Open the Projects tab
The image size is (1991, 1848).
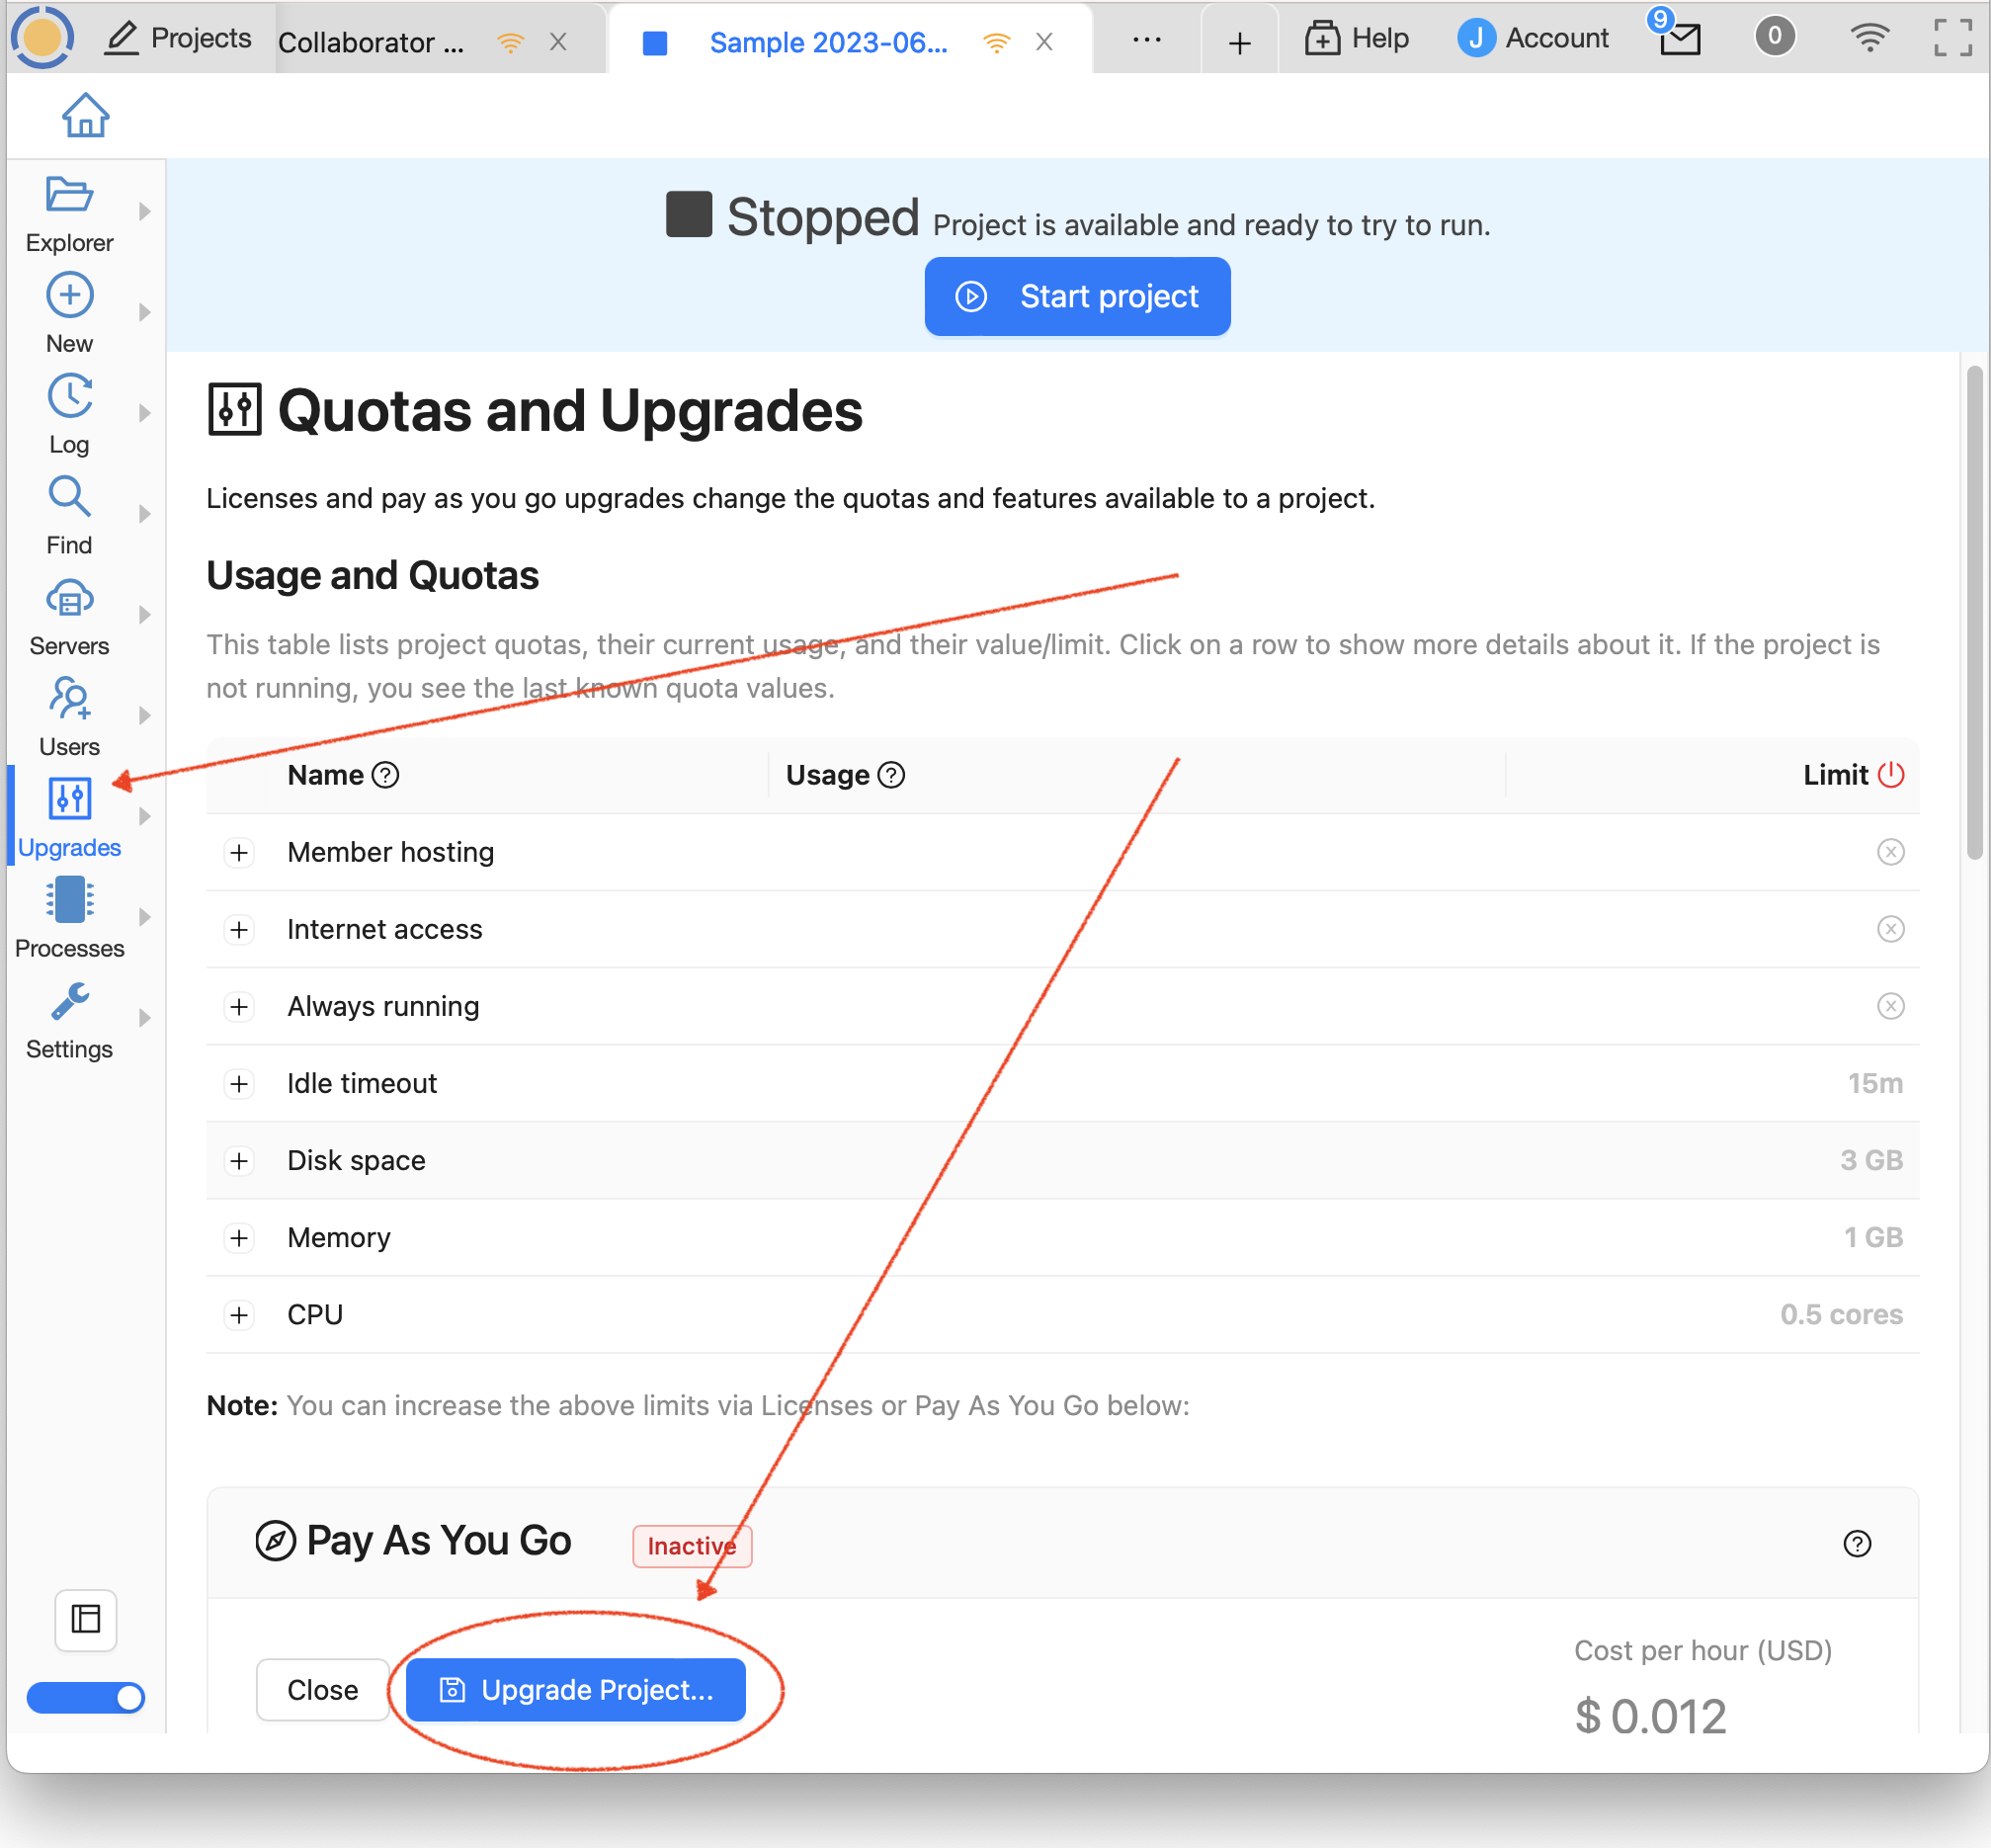point(180,38)
